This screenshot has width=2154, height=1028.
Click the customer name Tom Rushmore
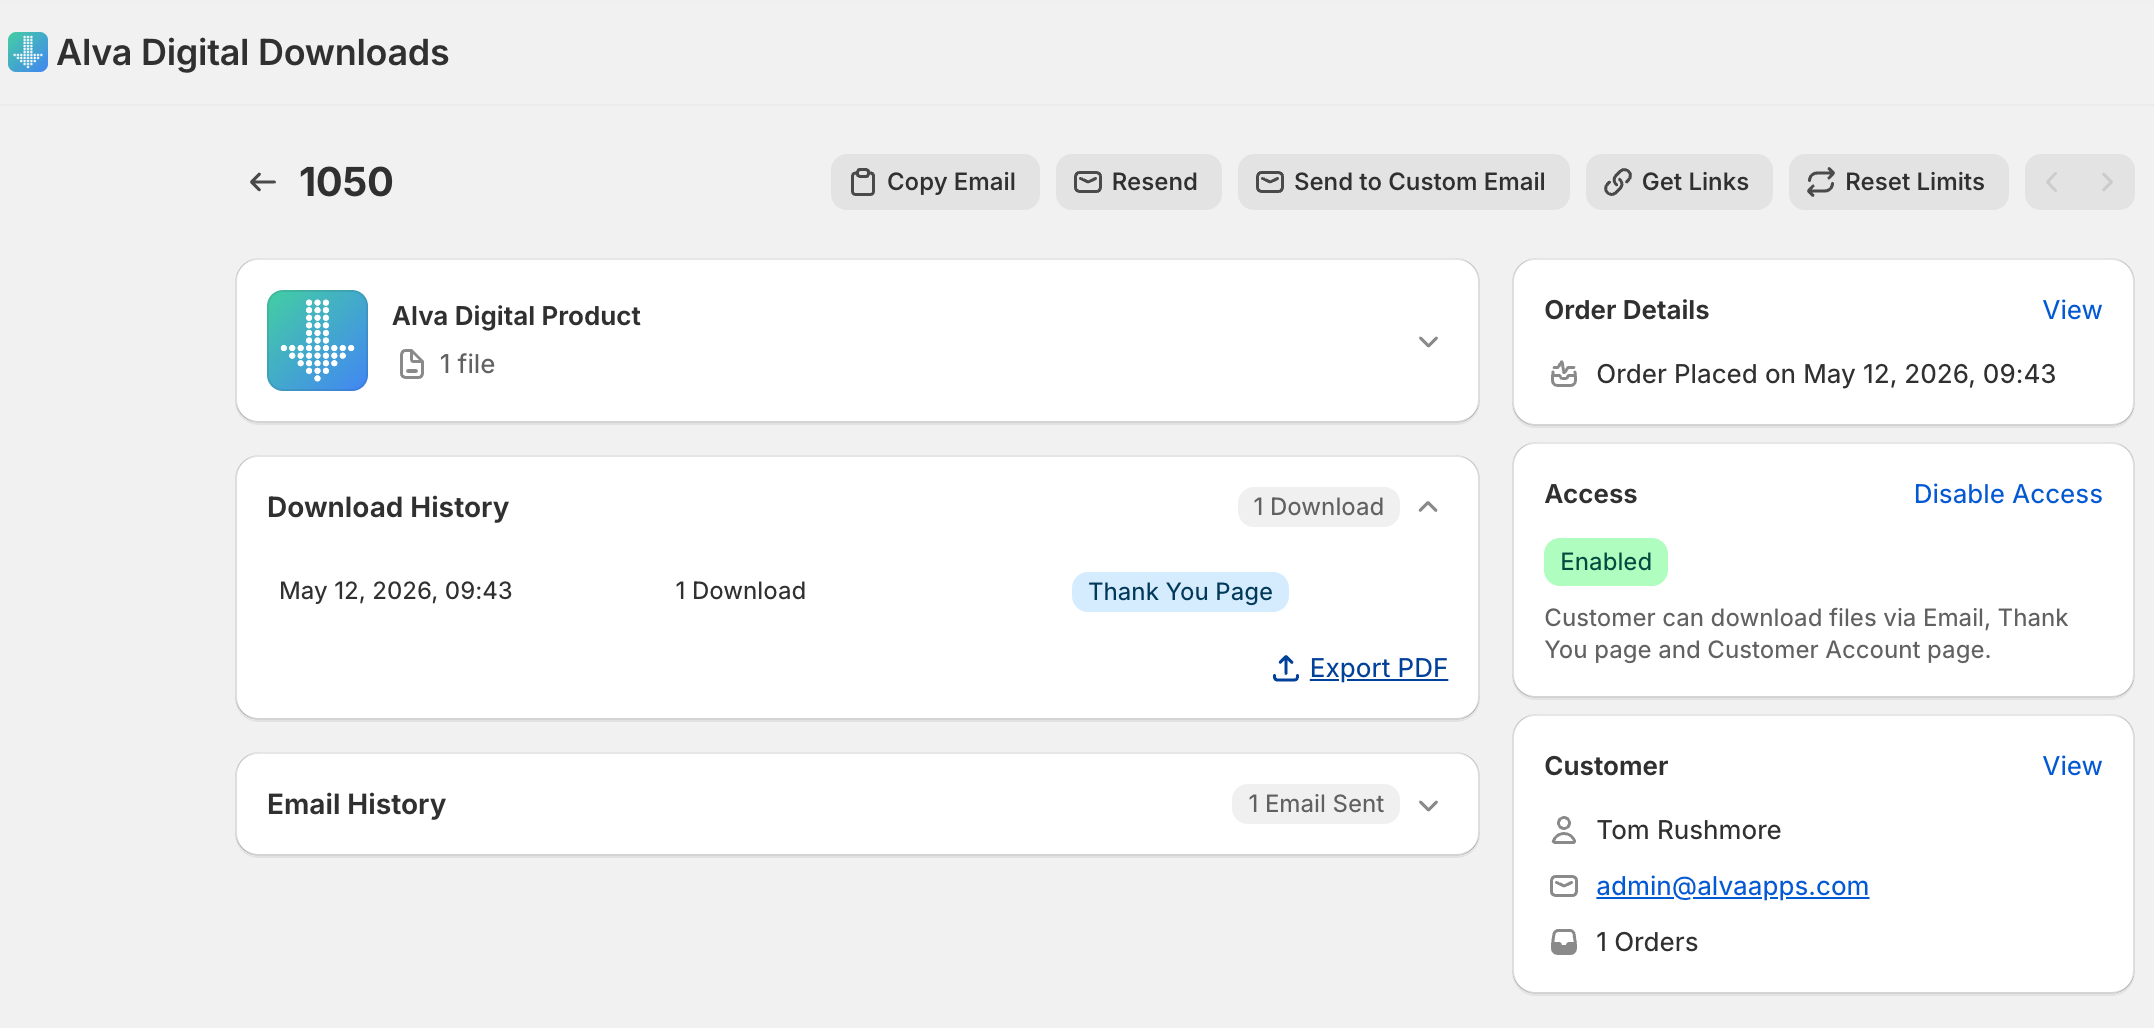tap(1688, 830)
